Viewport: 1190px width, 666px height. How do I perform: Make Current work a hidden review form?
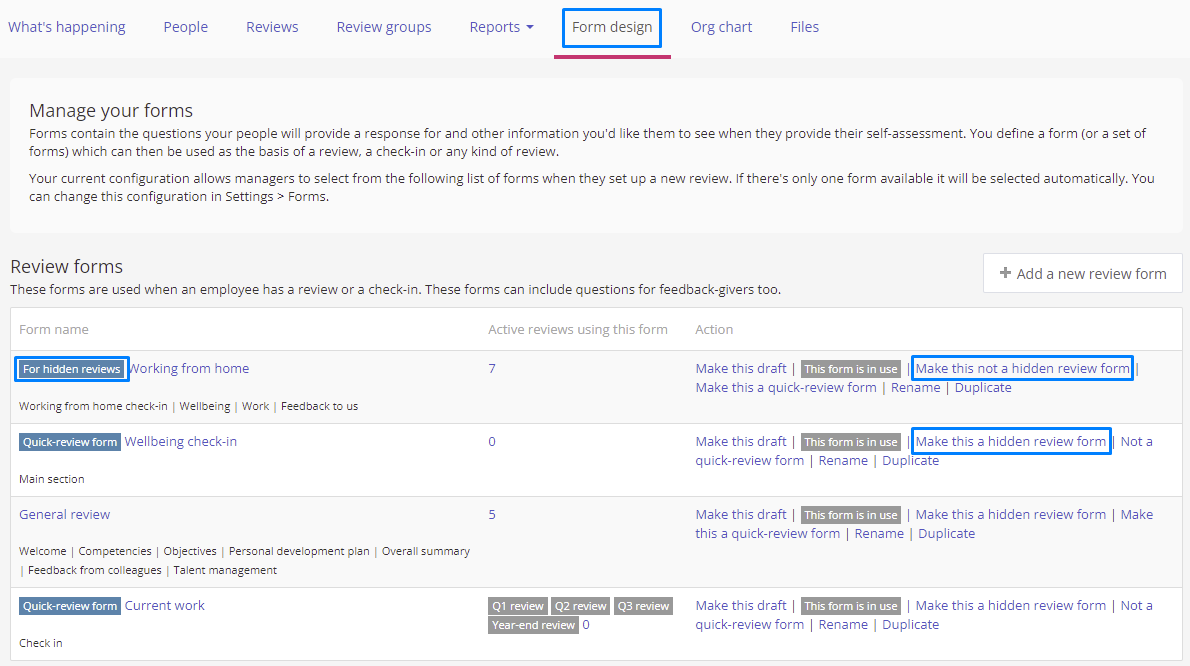coord(1010,605)
